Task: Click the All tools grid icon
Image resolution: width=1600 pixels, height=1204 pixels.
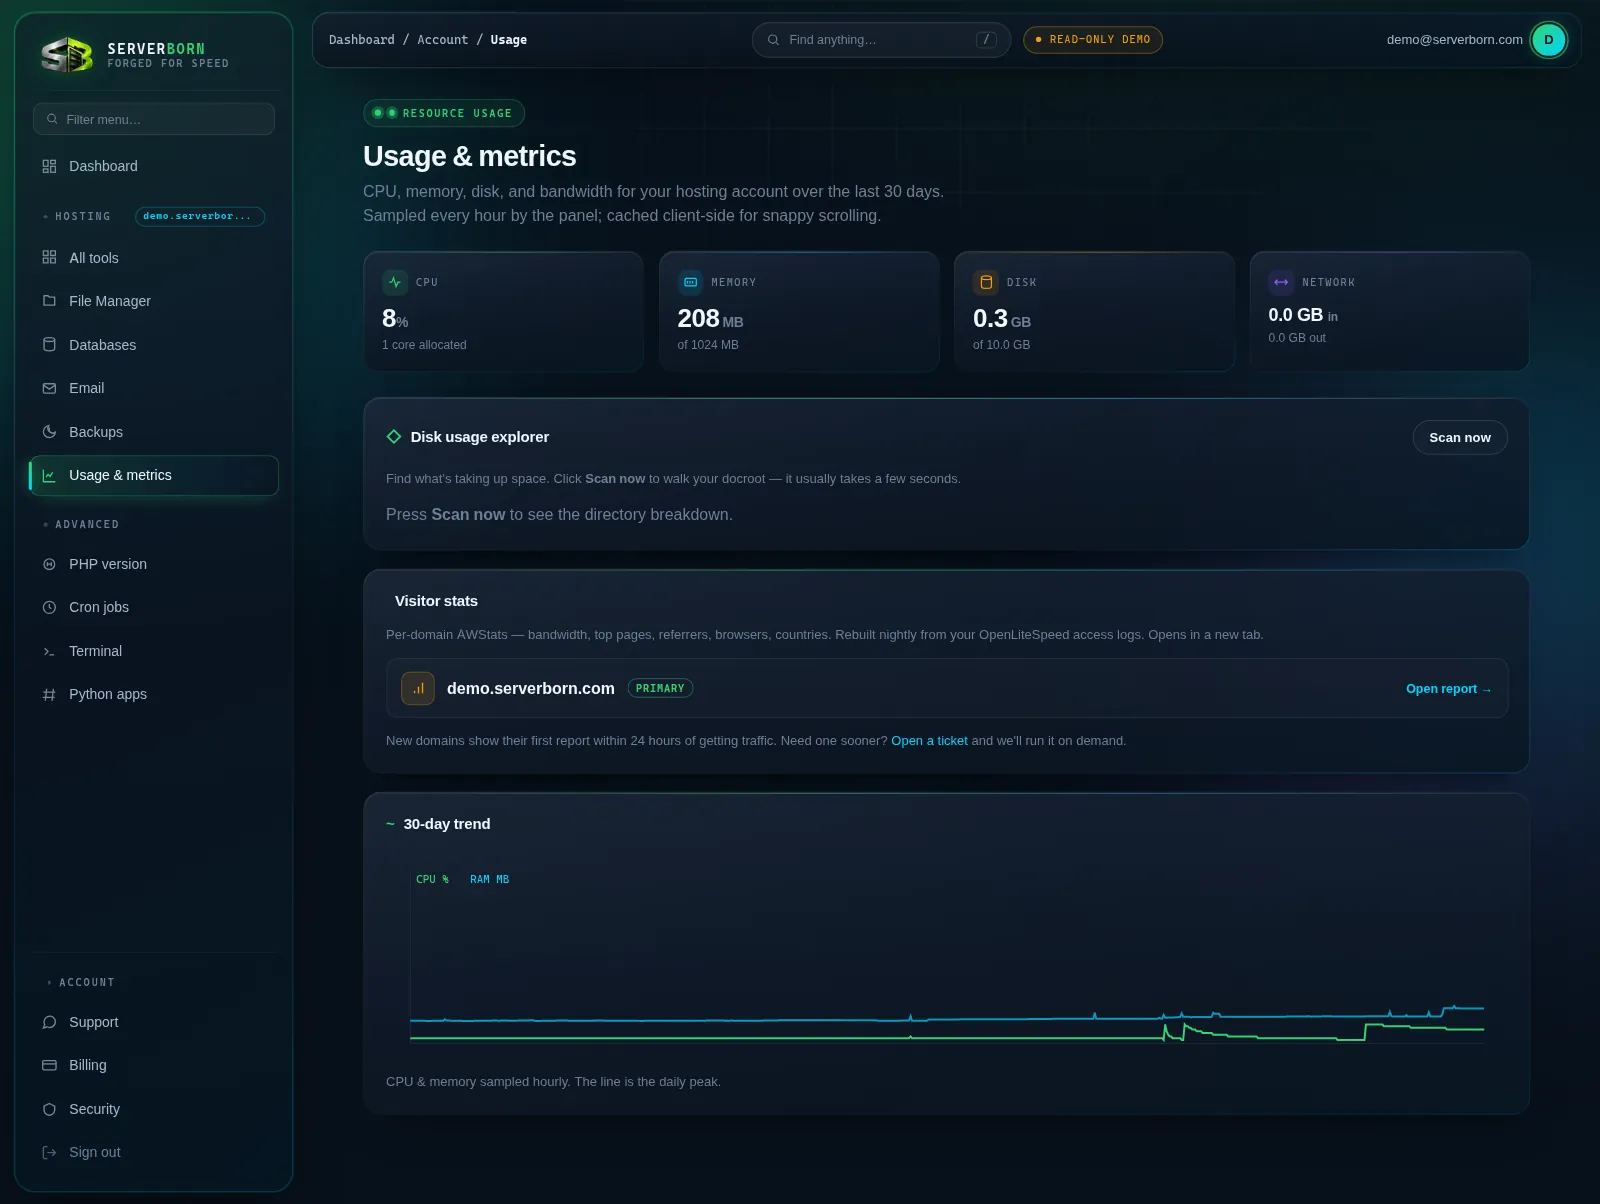Action: click(49, 258)
